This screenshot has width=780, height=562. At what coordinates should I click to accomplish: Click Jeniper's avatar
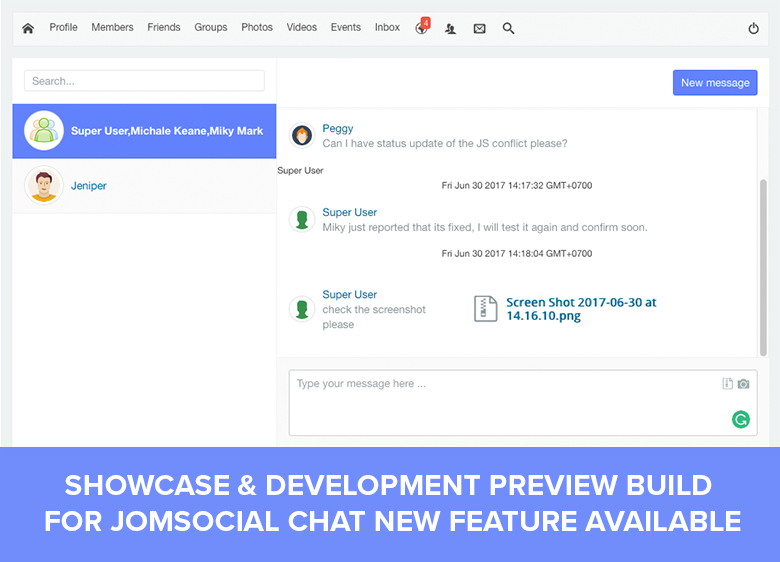(44, 186)
